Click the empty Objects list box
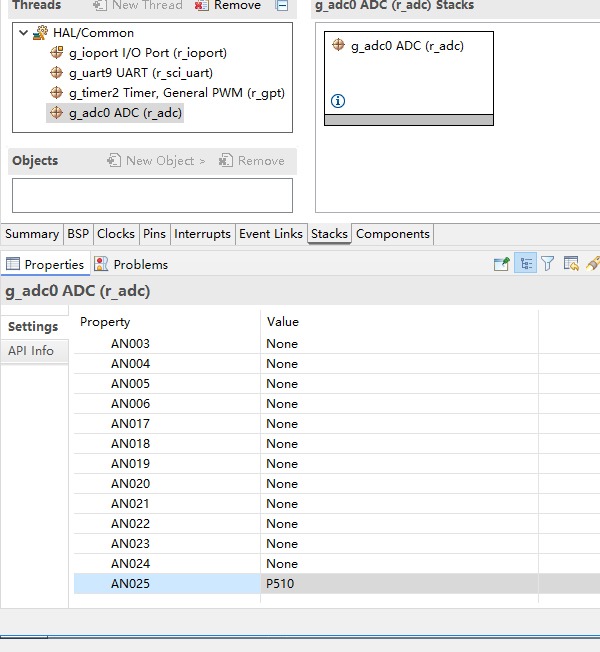Viewport: 600px width, 652px height. [152, 195]
